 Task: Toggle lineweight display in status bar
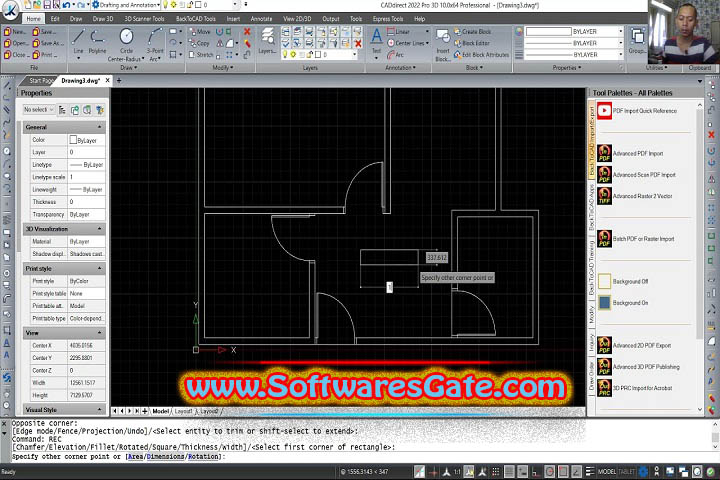[590, 472]
